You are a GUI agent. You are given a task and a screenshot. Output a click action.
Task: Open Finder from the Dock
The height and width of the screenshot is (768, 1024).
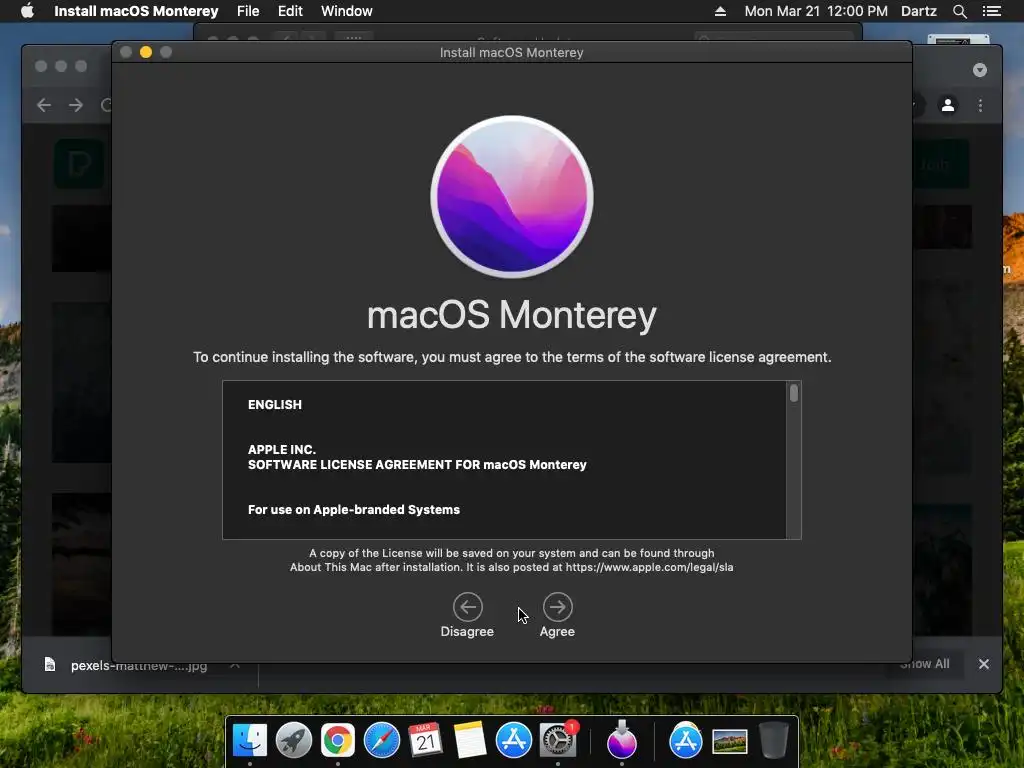point(249,741)
